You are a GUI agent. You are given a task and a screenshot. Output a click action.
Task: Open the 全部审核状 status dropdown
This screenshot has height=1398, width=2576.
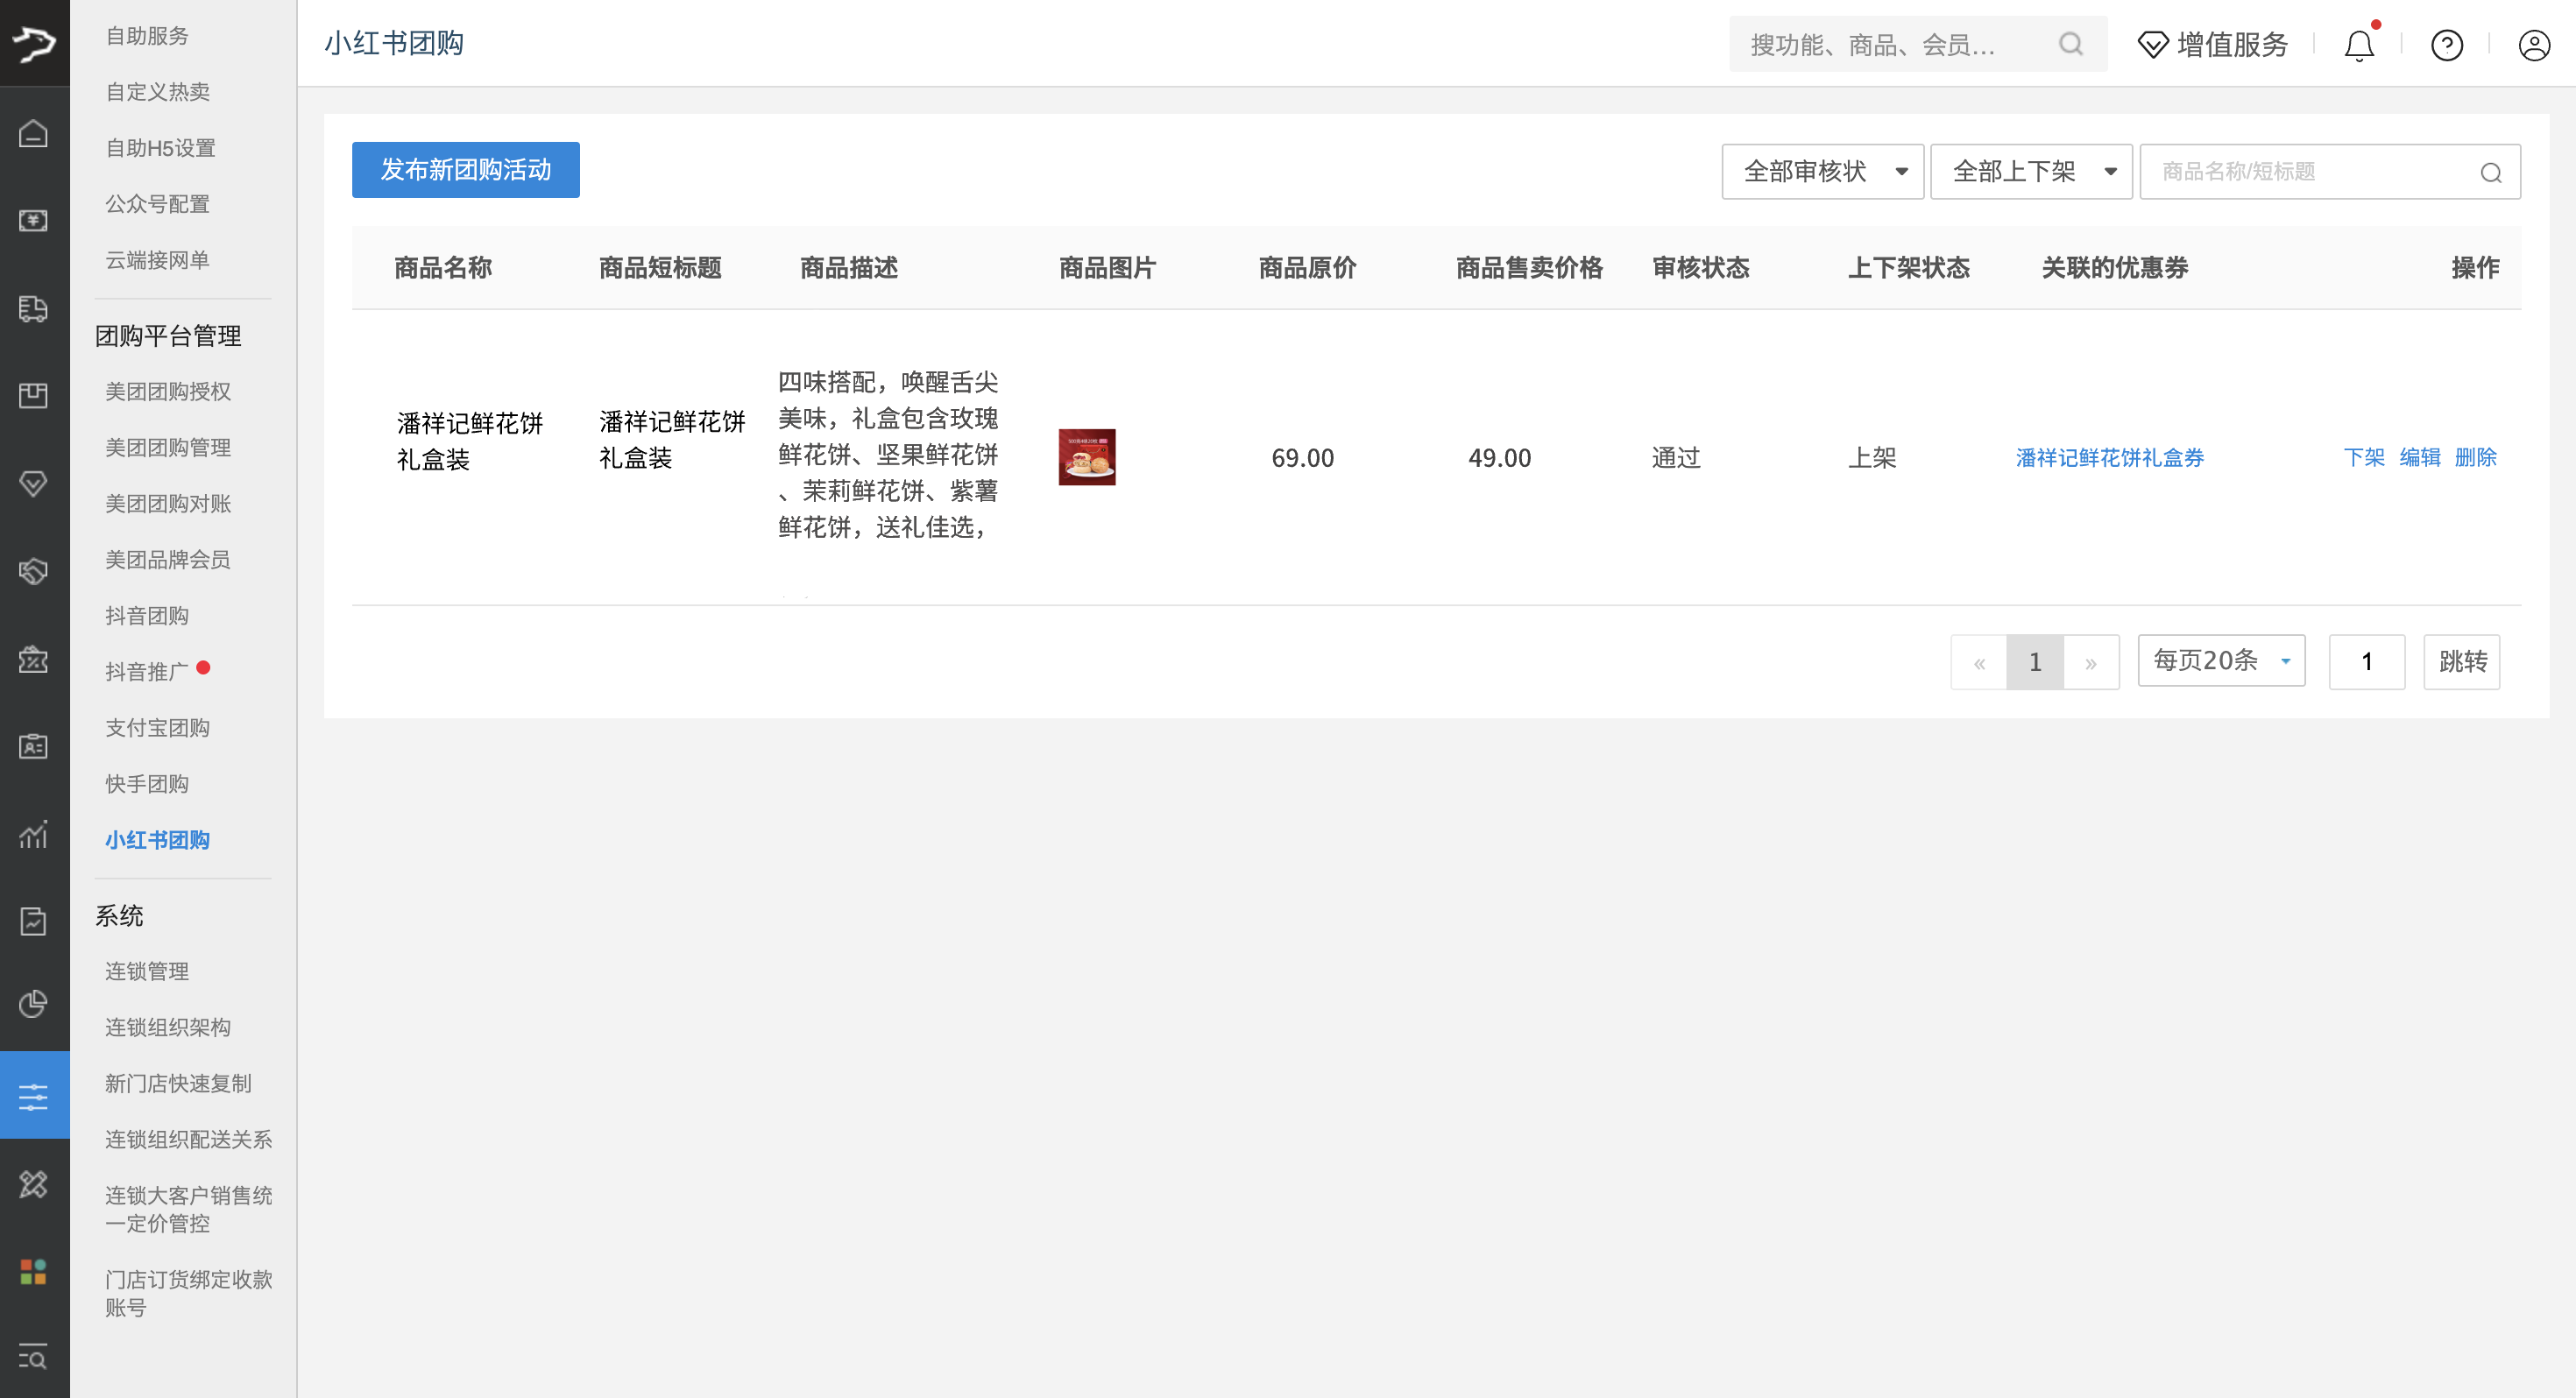1822,171
